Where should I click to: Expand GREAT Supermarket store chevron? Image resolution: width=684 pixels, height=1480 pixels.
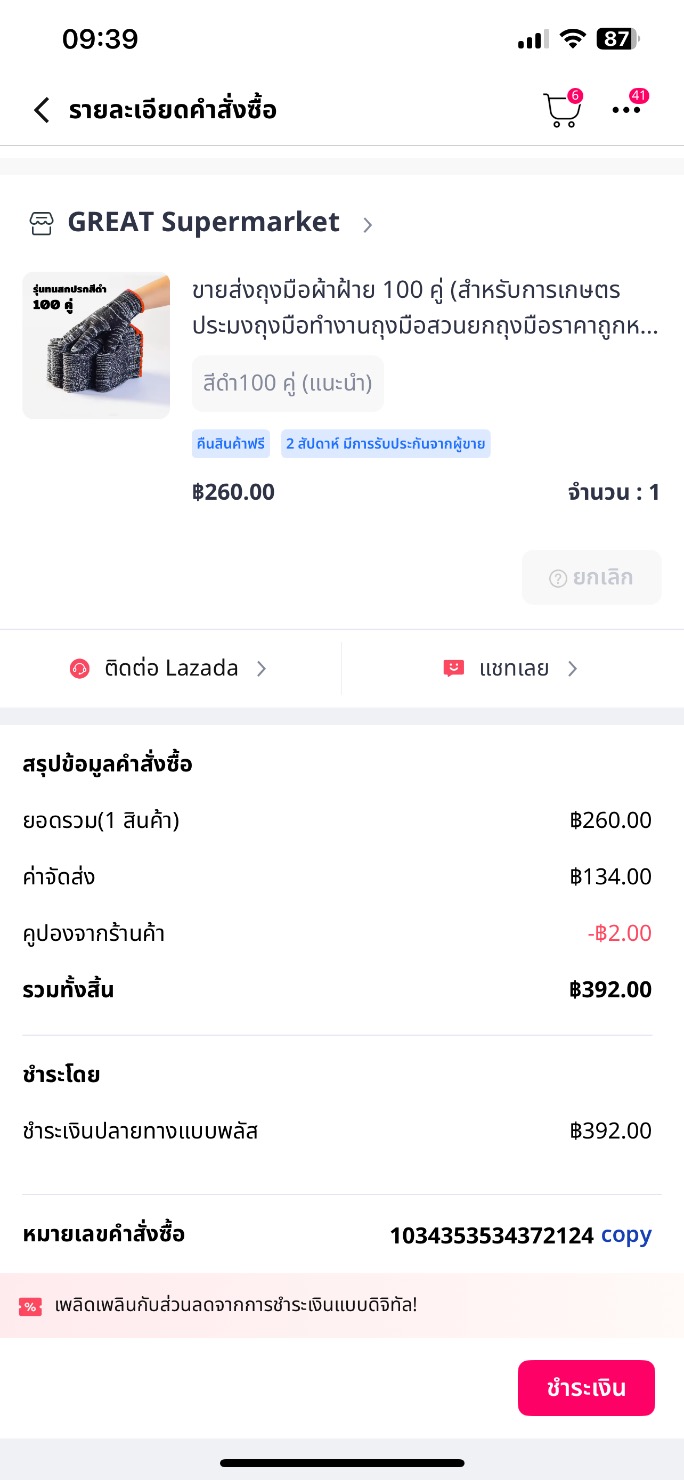pyautogui.click(x=367, y=225)
